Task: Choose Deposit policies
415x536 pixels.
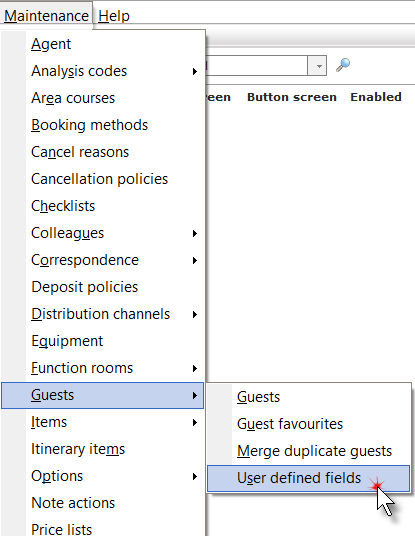Action: point(103,287)
